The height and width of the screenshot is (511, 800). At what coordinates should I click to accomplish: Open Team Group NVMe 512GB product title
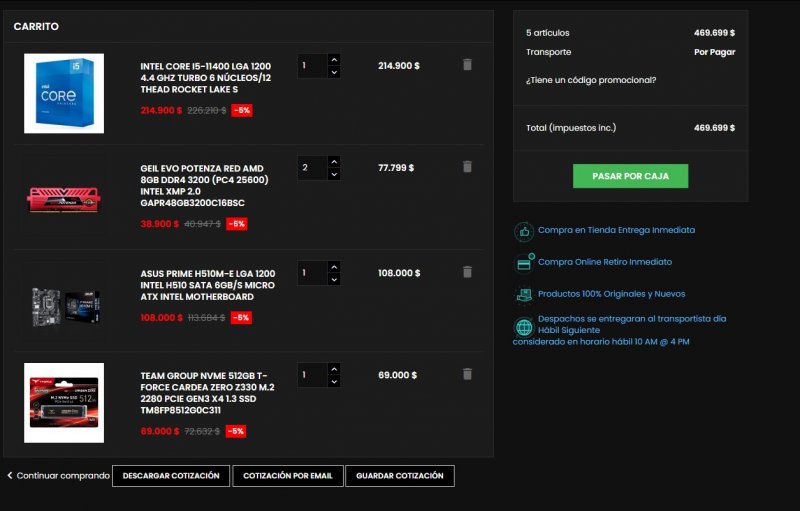click(x=207, y=393)
